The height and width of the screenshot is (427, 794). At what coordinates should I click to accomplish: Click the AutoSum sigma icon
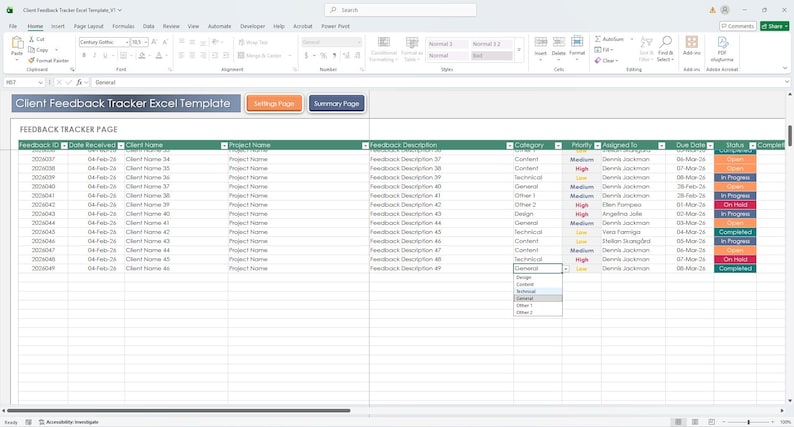tap(598, 39)
